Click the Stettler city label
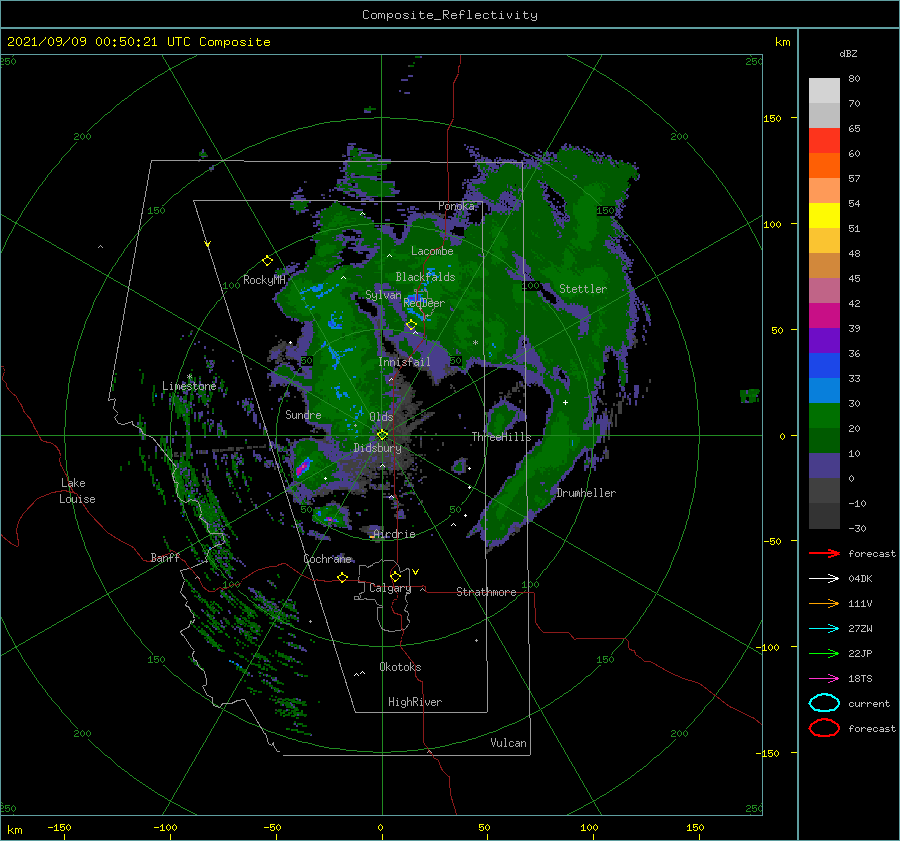 [x=583, y=289]
